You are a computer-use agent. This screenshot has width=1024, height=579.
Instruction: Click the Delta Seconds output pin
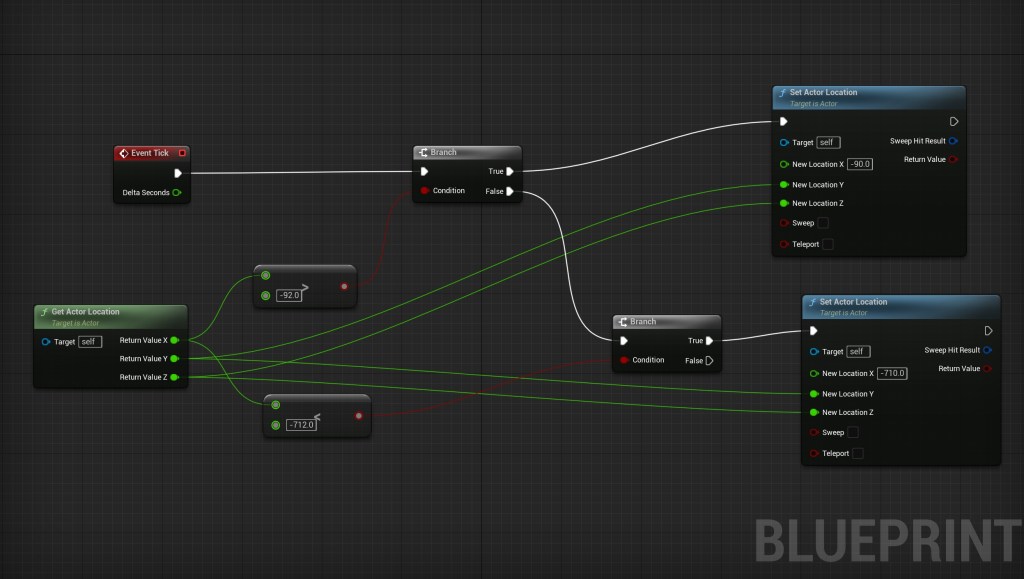[x=177, y=192]
